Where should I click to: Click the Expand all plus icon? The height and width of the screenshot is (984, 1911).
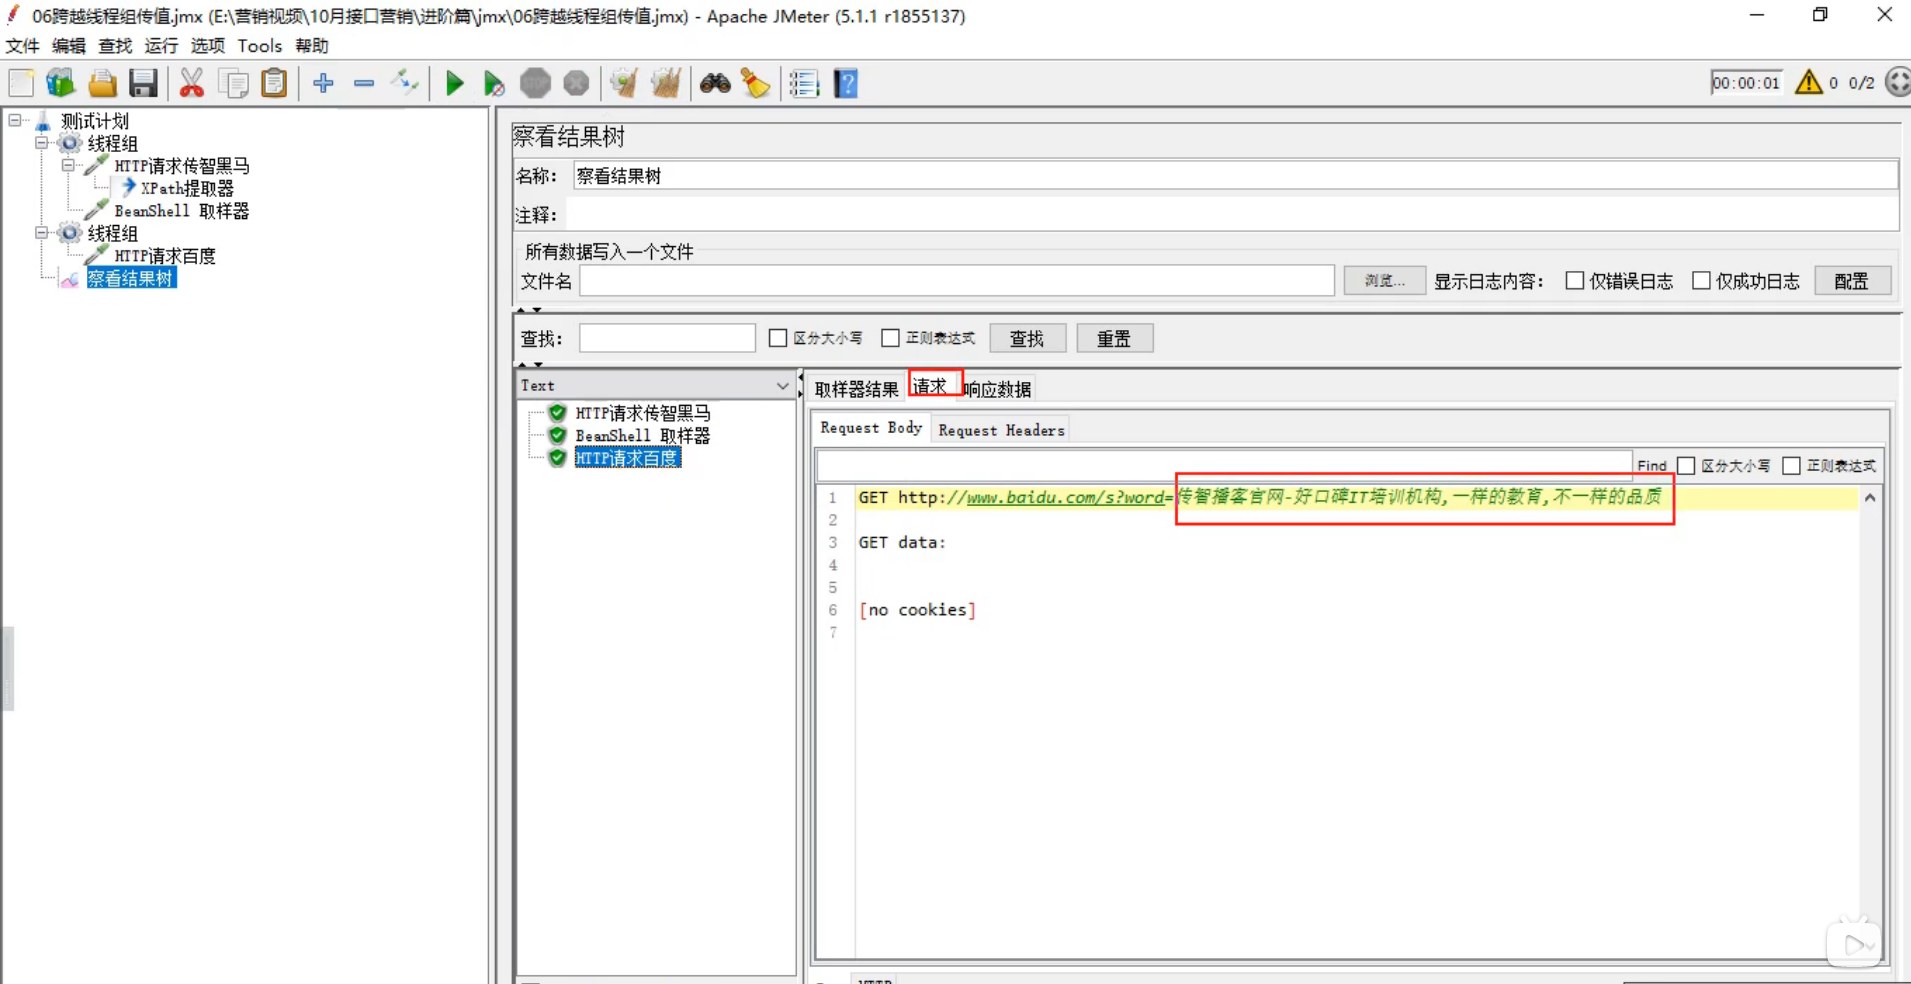[x=323, y=83]
